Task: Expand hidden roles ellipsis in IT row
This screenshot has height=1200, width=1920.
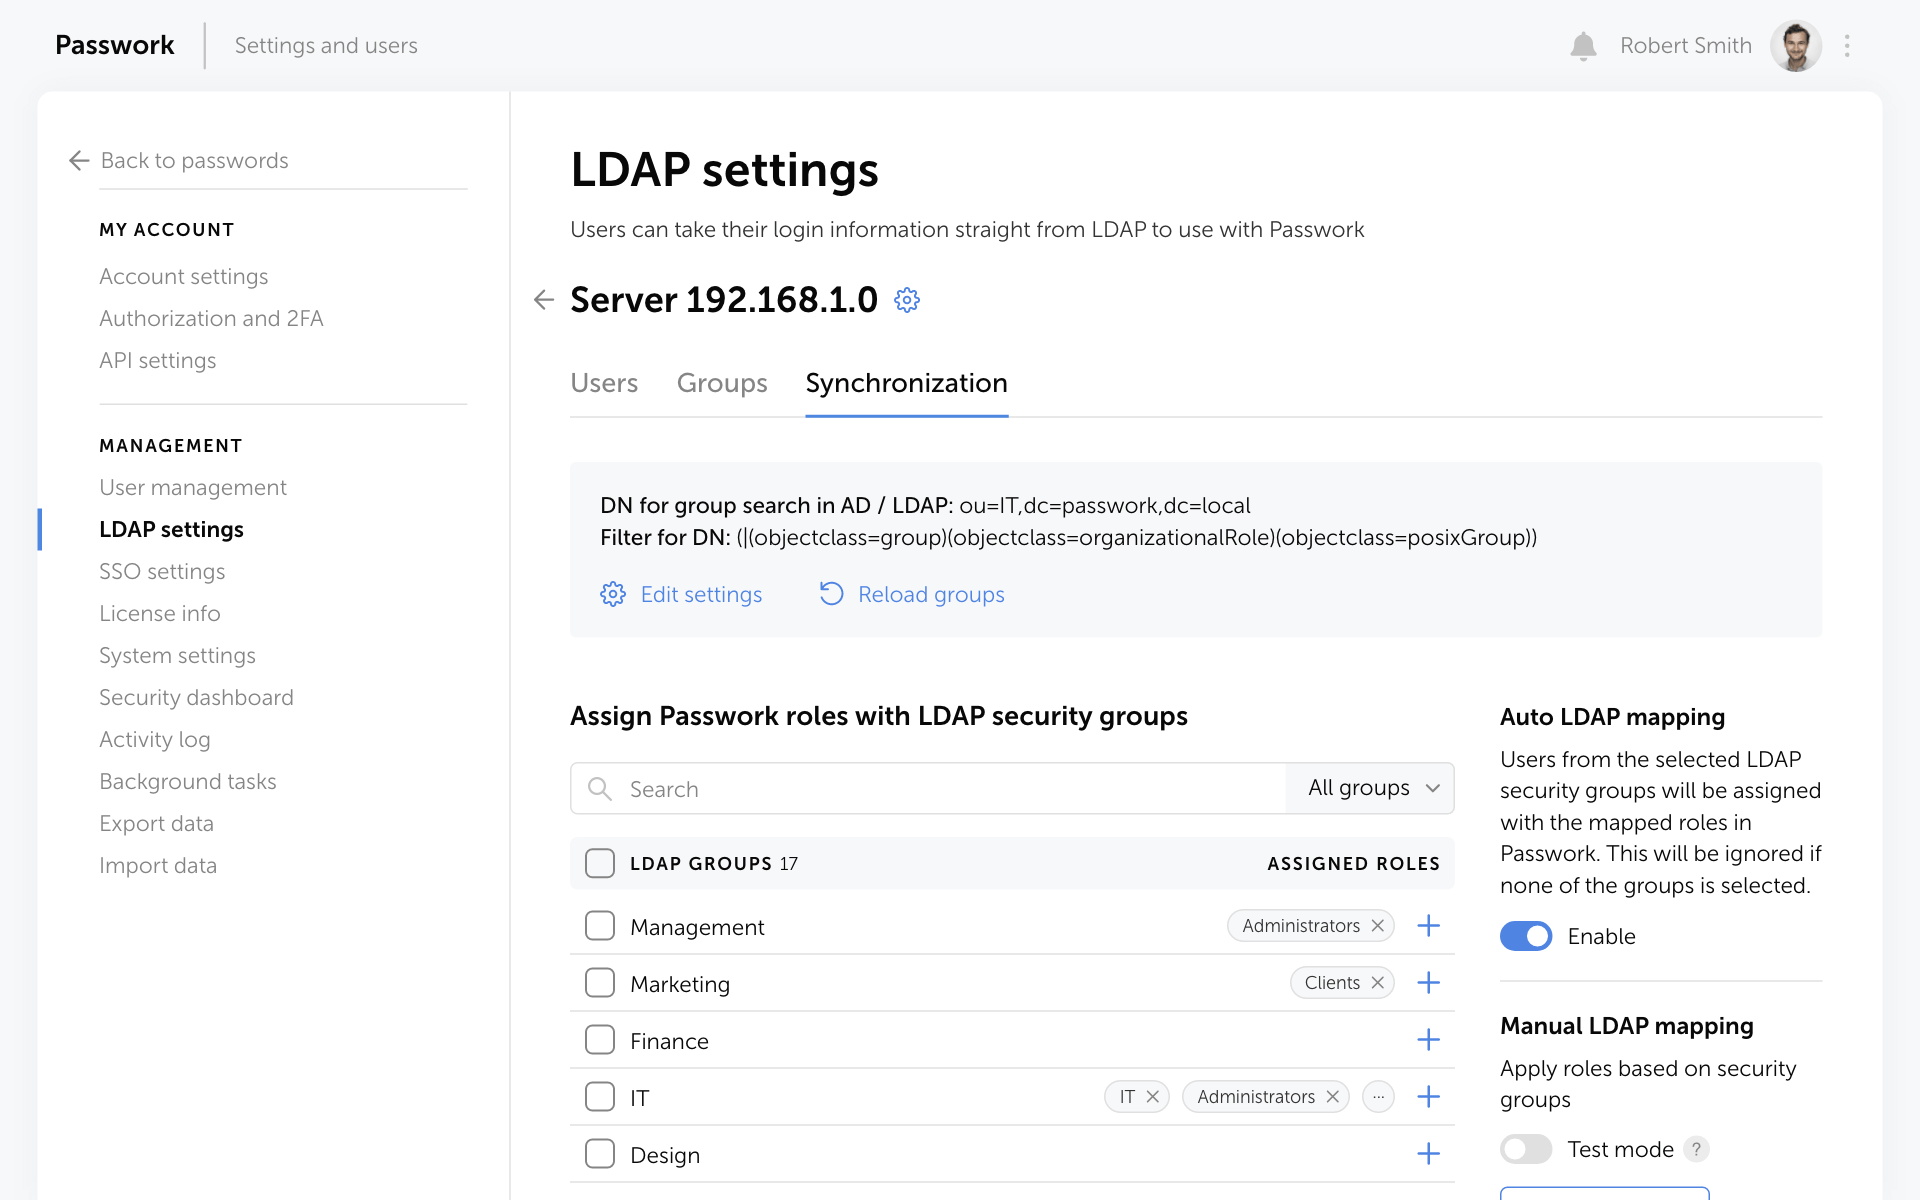Action: (1378, 1097)
